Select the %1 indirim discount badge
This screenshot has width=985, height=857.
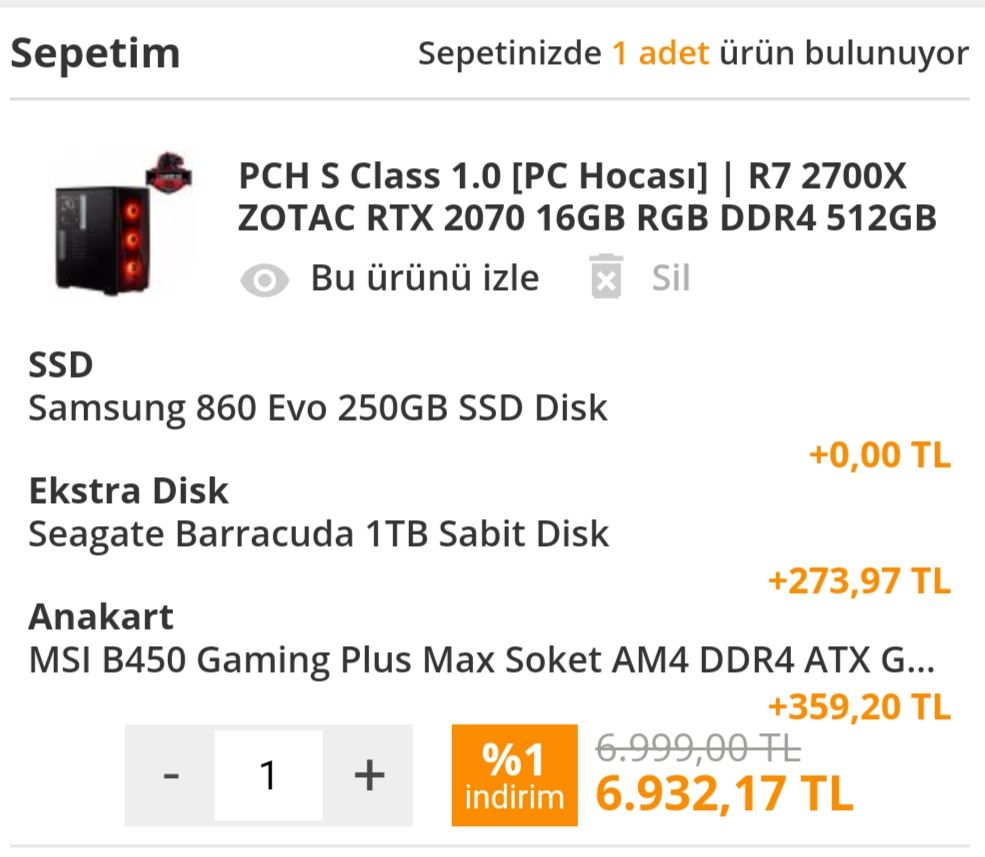tap(513, 775)
